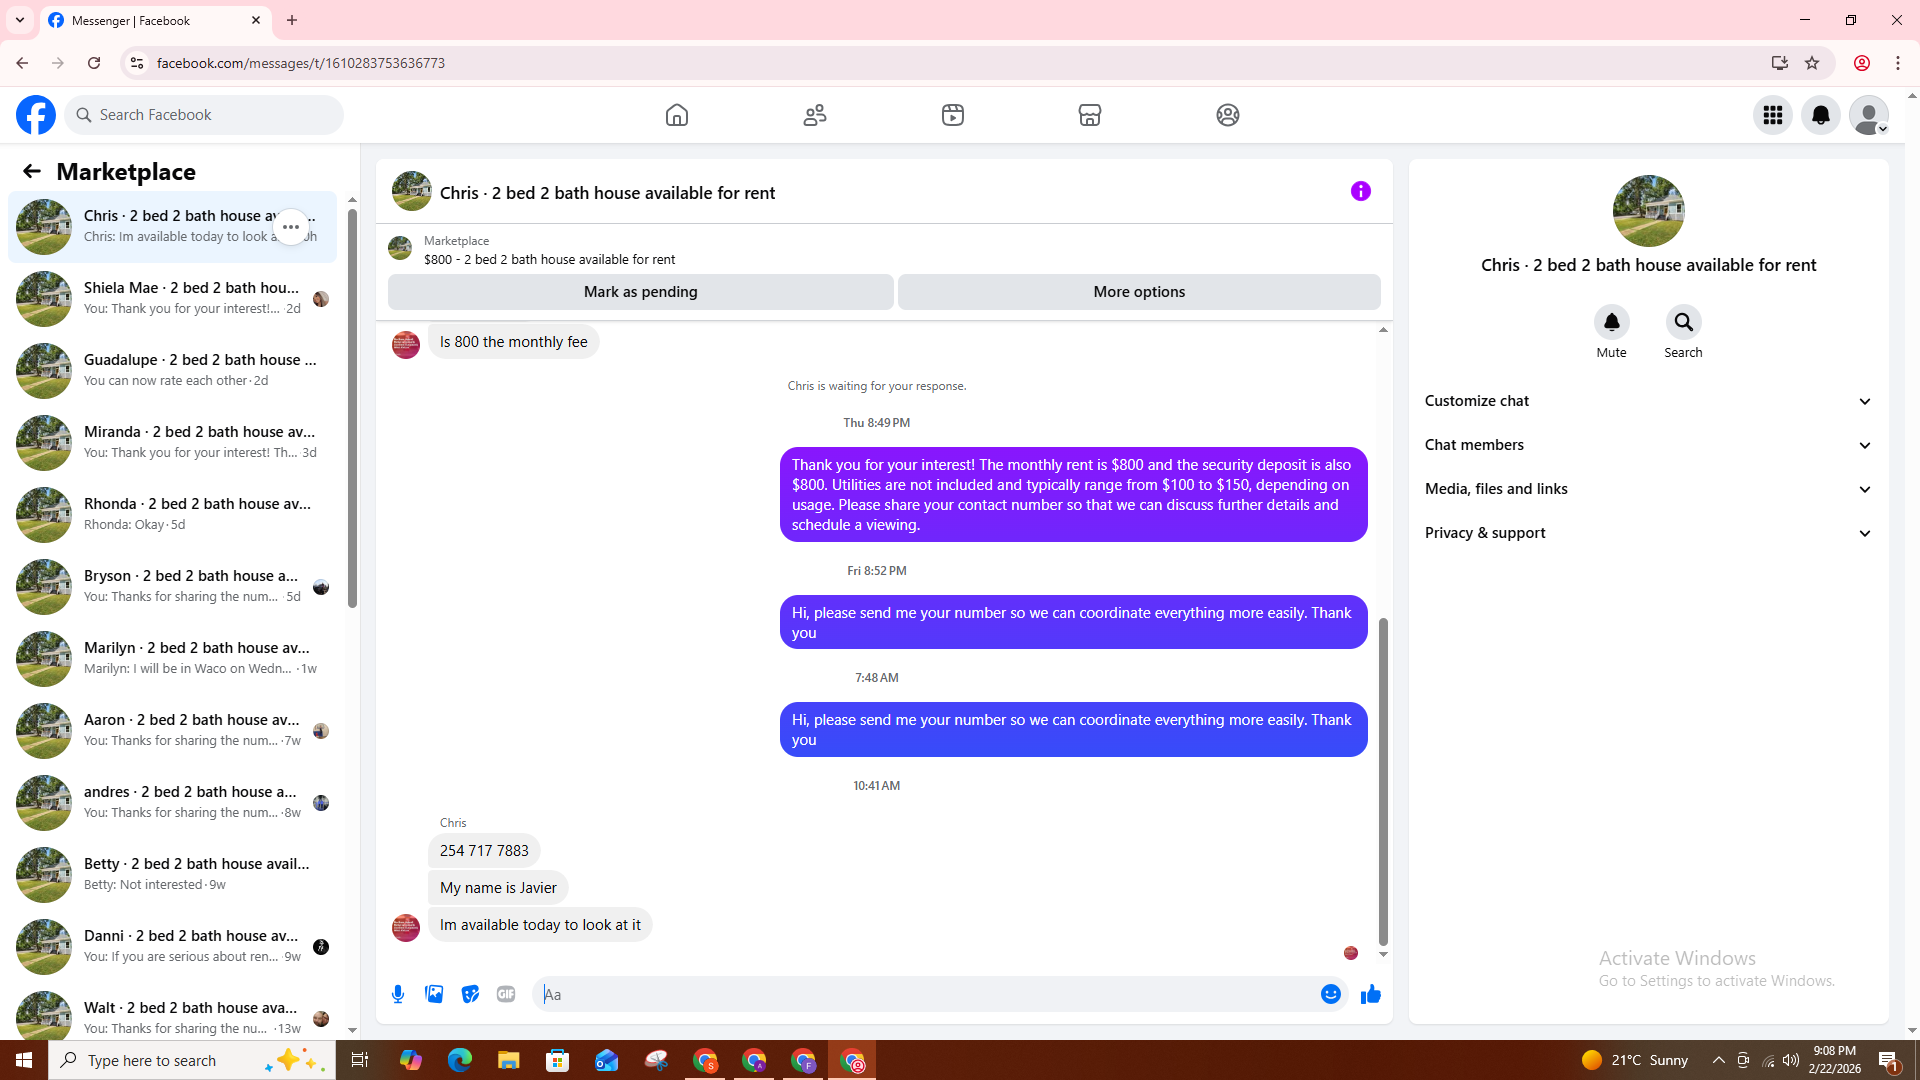Open Windows Task View
Image resolution: width=1920 pixels, height=1080 pixels.
click(x=360, y=1060)
